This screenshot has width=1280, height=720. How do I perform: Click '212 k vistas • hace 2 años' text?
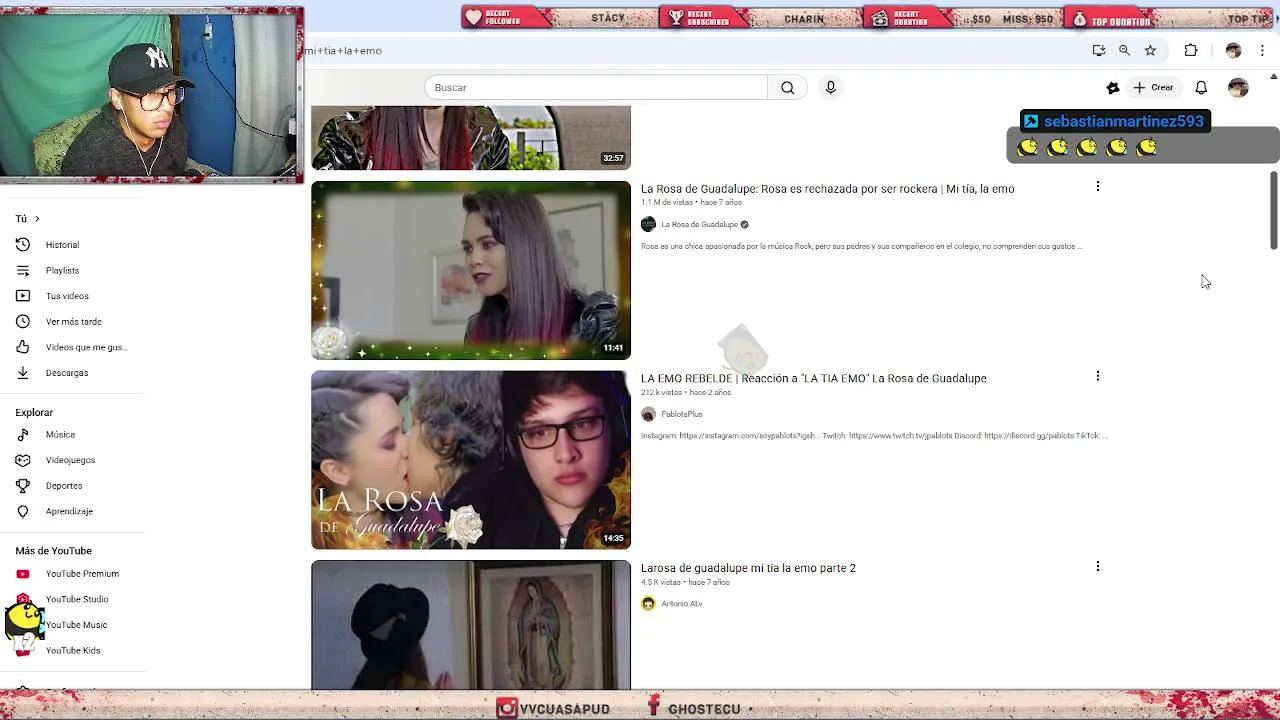[x=686, y=393]
